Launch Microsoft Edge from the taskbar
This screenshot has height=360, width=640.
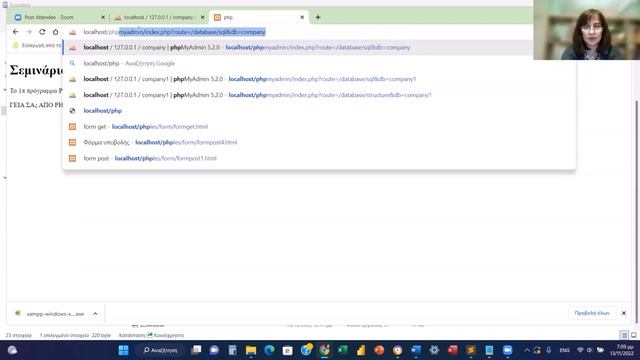pyautogui.click(x=269, y=350)
